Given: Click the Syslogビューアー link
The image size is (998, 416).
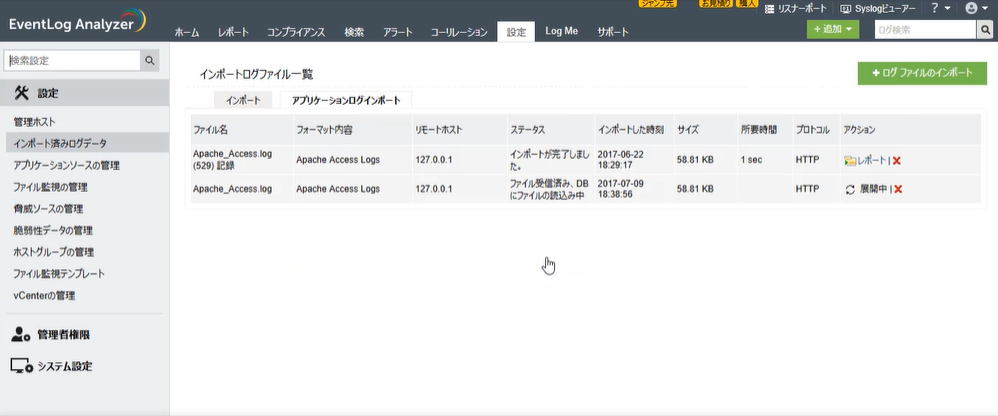Looking at the screenshot, I should click(x=885, y=9).
